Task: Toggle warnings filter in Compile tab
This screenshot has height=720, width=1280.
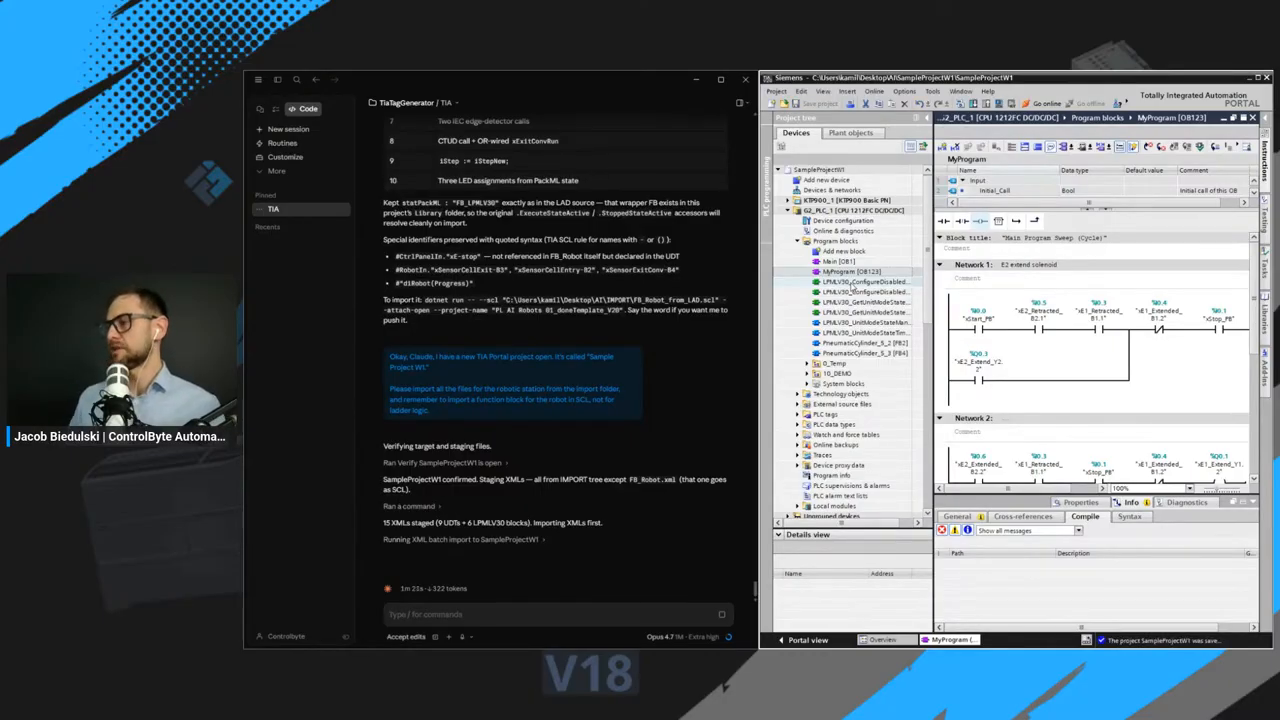Action: (x=954, y=530)
